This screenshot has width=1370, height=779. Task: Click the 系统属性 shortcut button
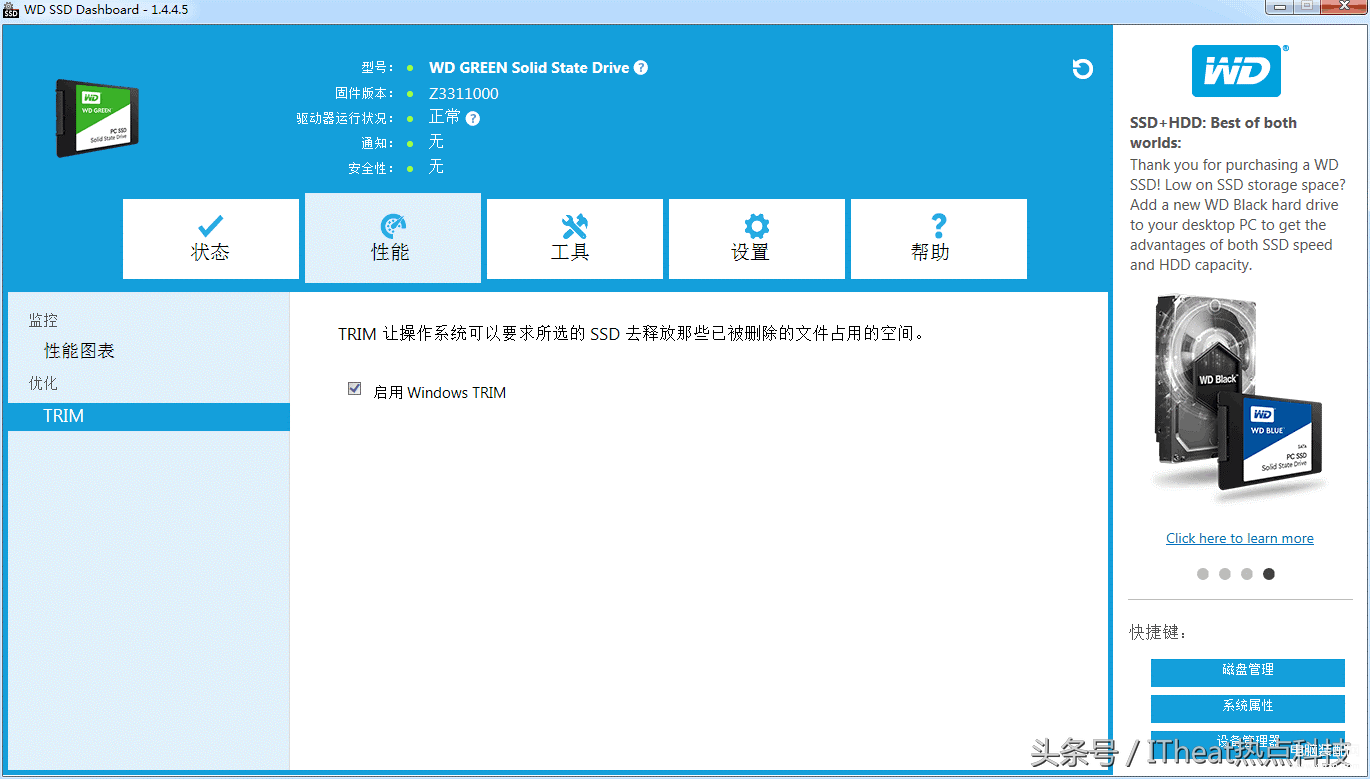tap(1248, 708)
